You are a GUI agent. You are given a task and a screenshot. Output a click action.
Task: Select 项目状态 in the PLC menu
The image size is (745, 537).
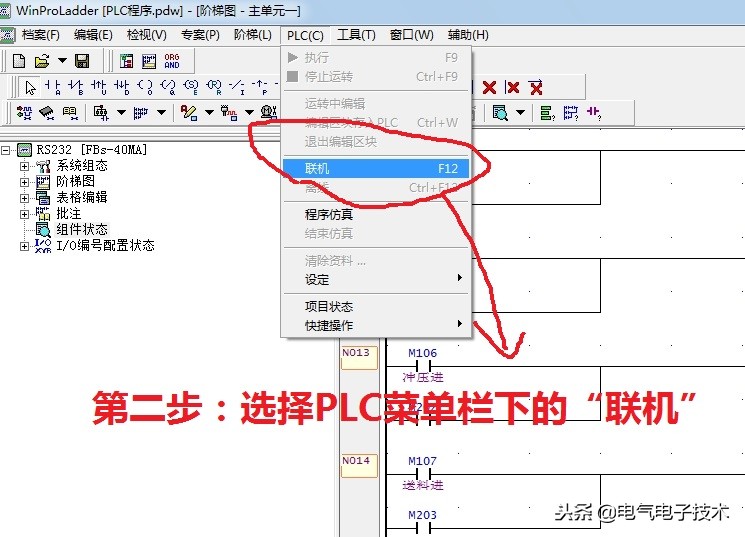[x=376, y=307]
